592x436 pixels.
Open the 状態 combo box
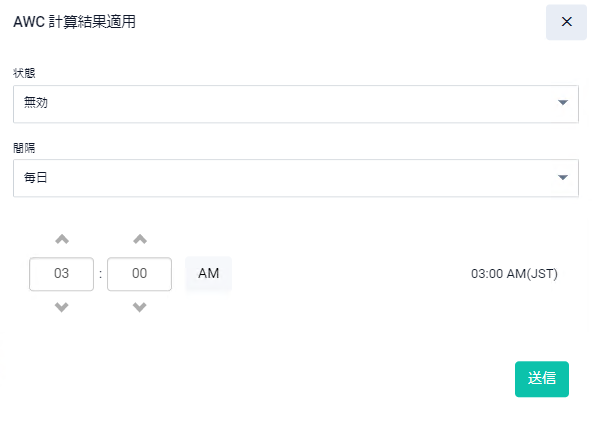tap(296, 104)
